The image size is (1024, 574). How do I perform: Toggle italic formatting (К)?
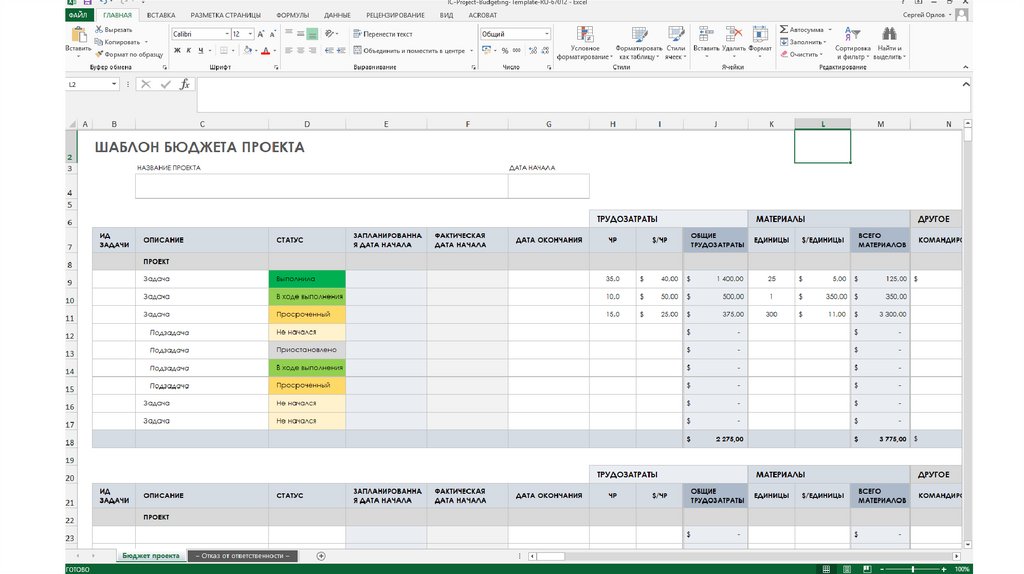click(188, 50)
